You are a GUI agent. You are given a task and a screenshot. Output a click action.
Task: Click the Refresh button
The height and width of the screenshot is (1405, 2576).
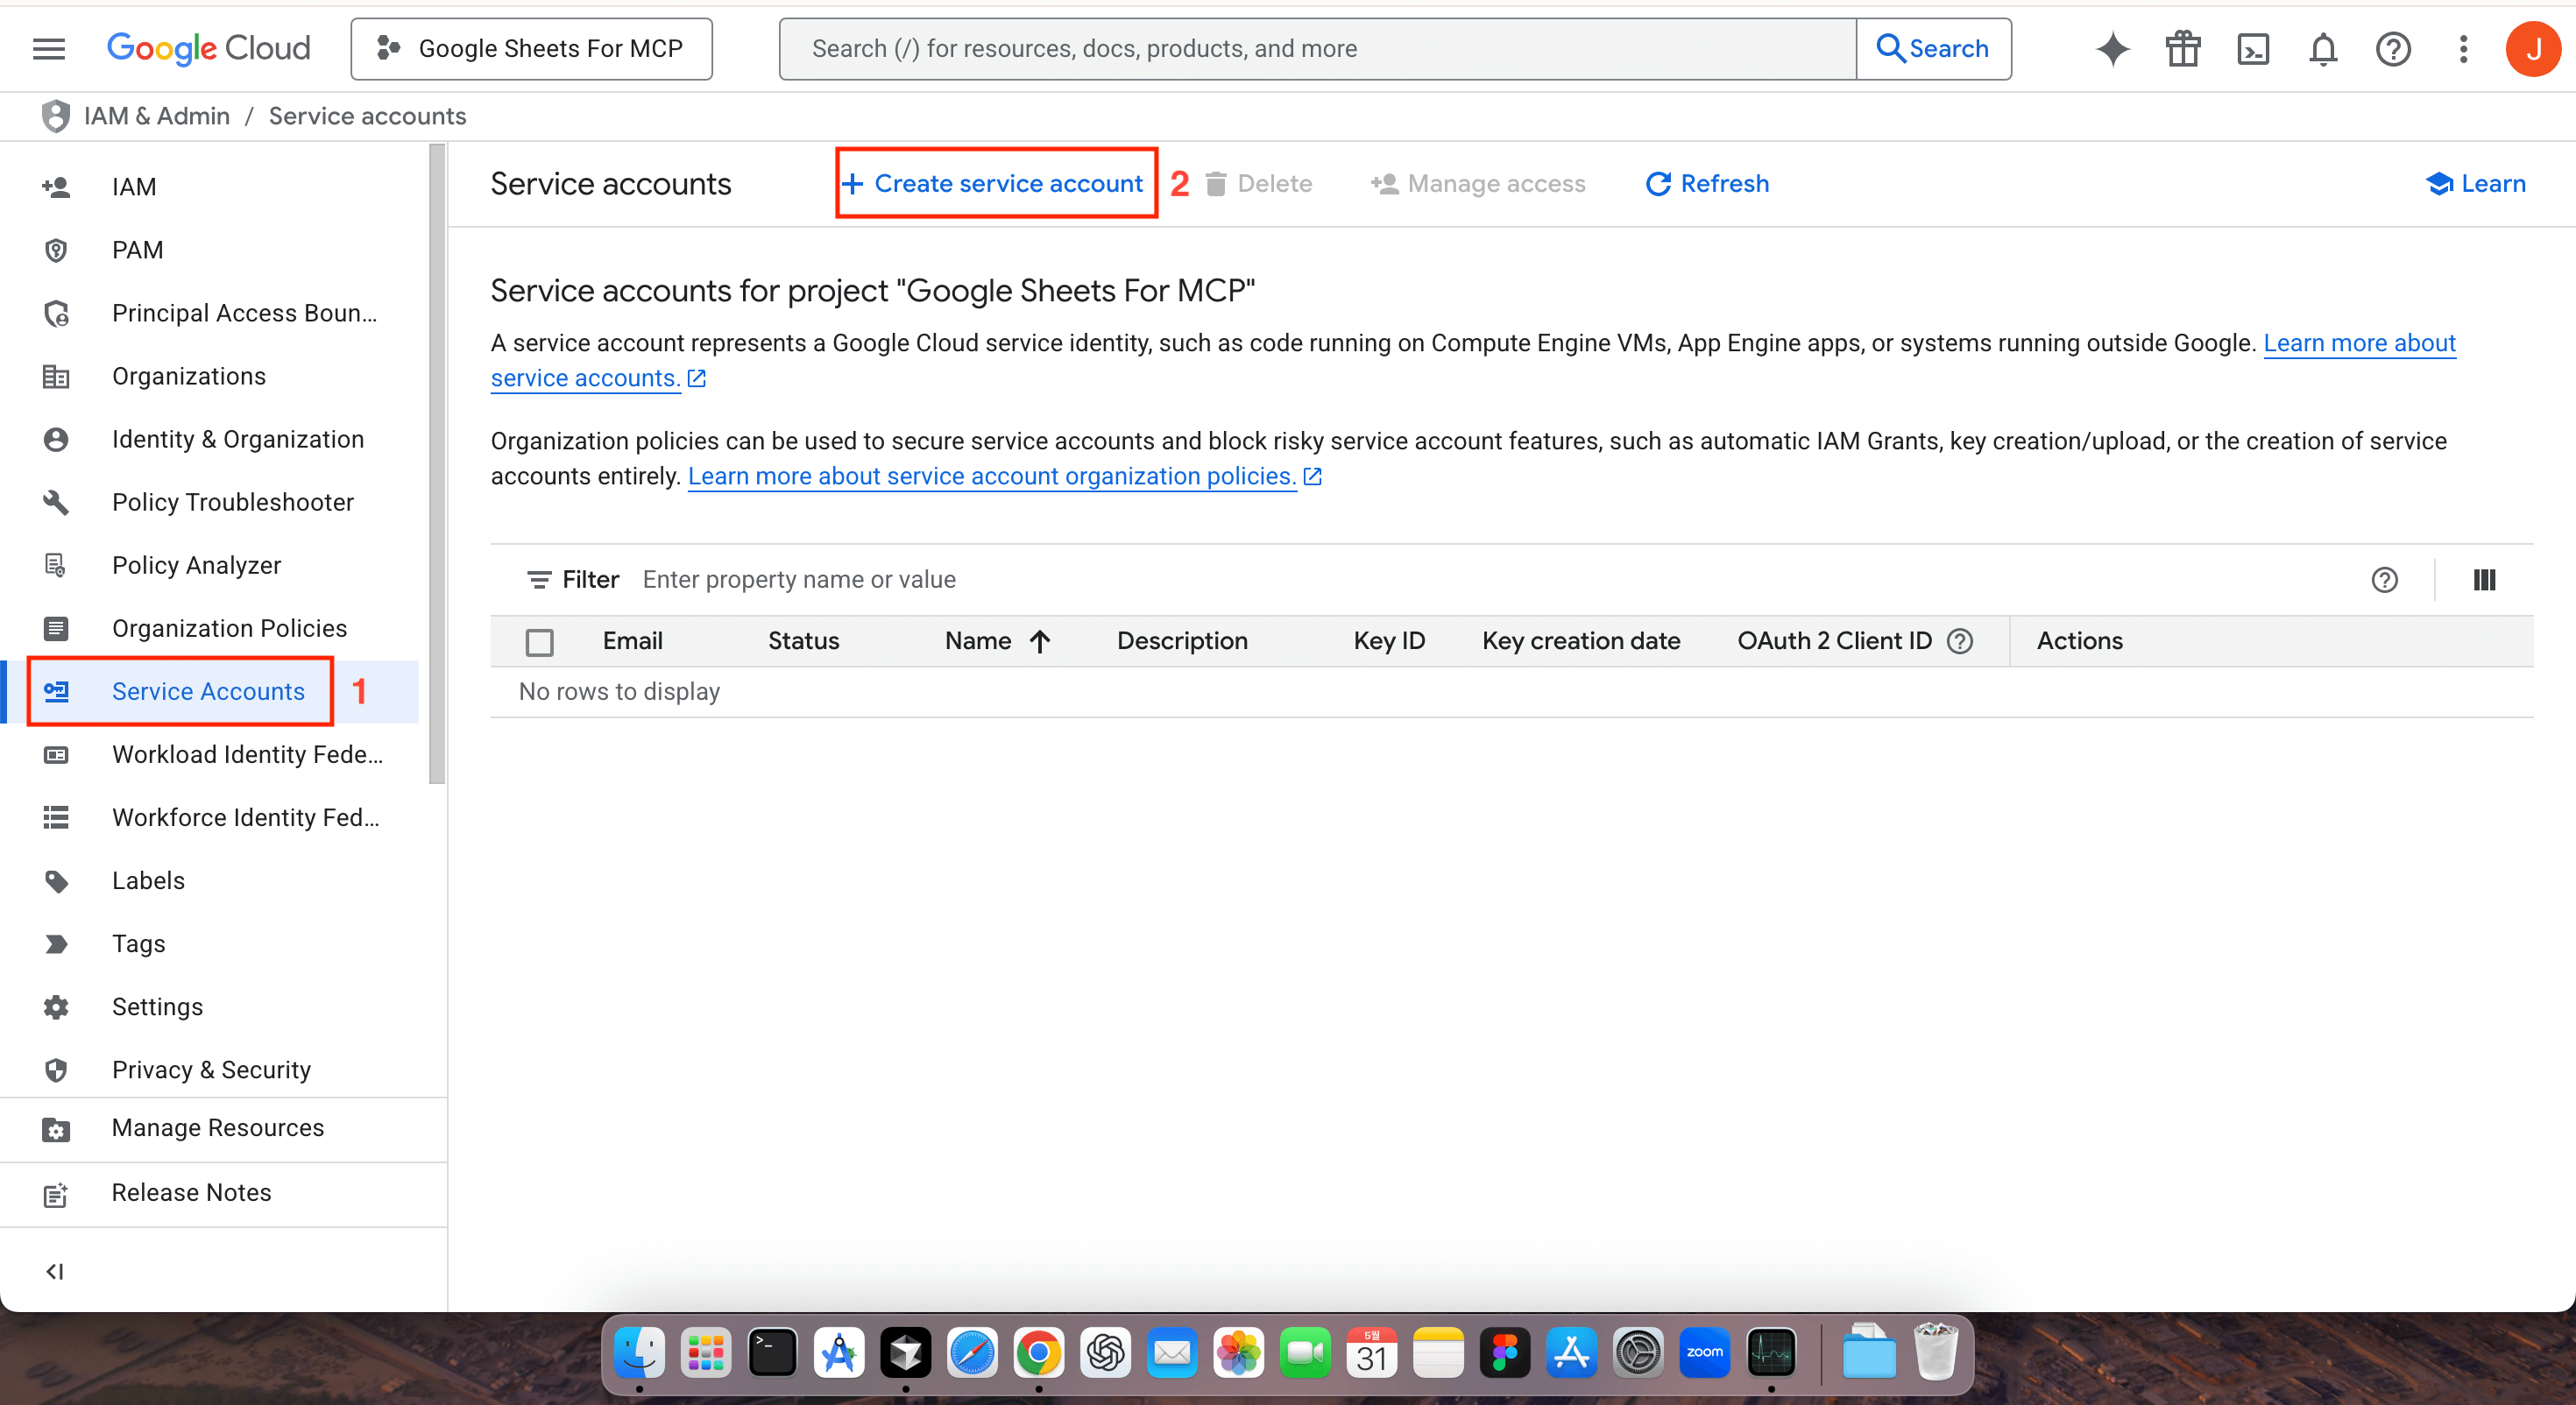click(1707, 183)
